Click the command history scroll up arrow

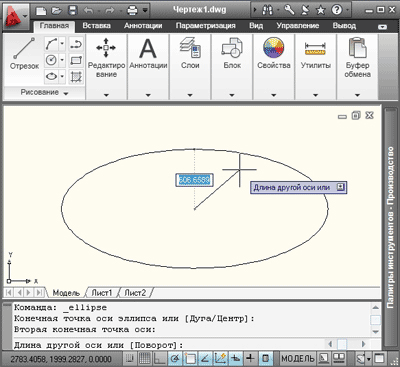point(376,307)
